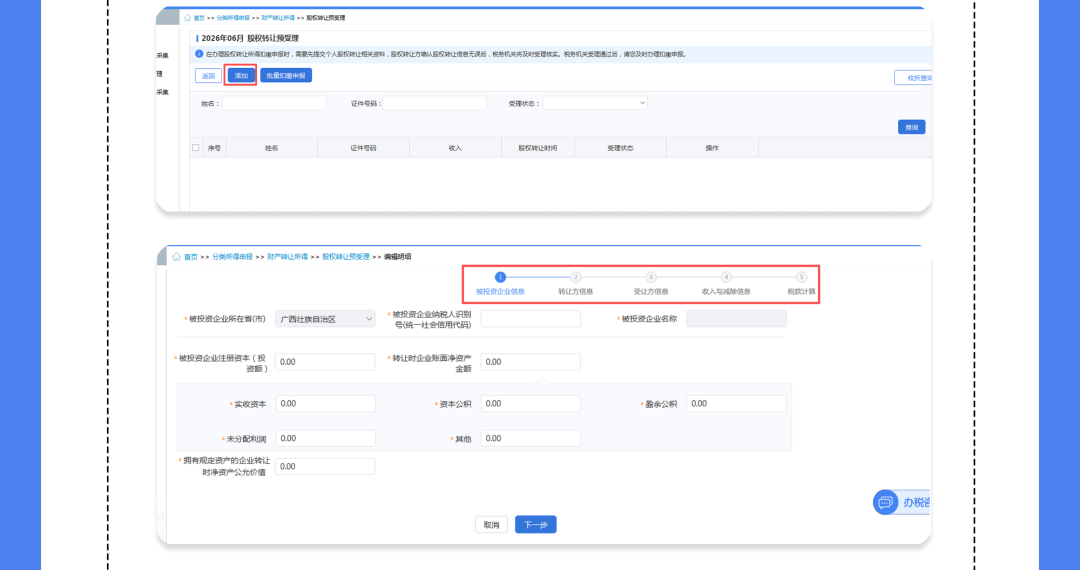1080x570 pixels.
Task: Click the 下一步 button
Action: (x=536, y=525)
